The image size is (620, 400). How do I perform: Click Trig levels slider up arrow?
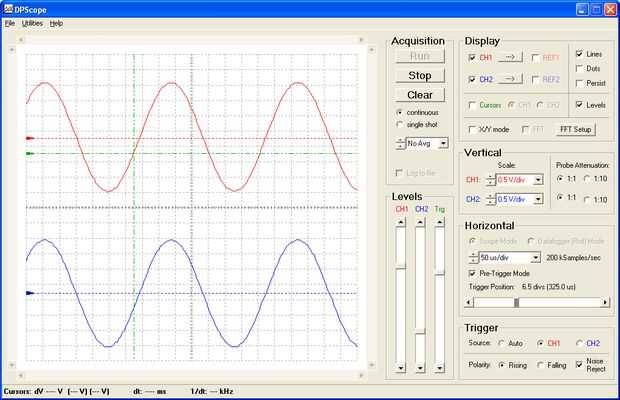point(439,223)
